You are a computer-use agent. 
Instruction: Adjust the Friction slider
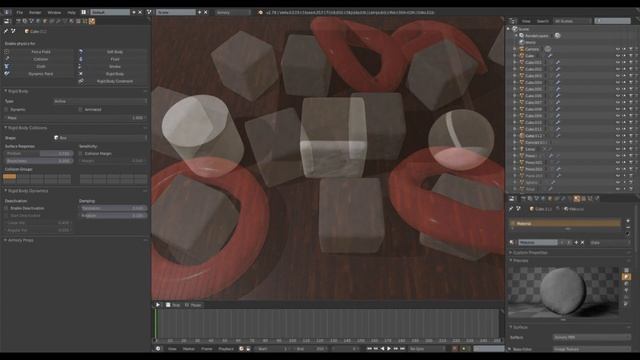tap(39, 153)
